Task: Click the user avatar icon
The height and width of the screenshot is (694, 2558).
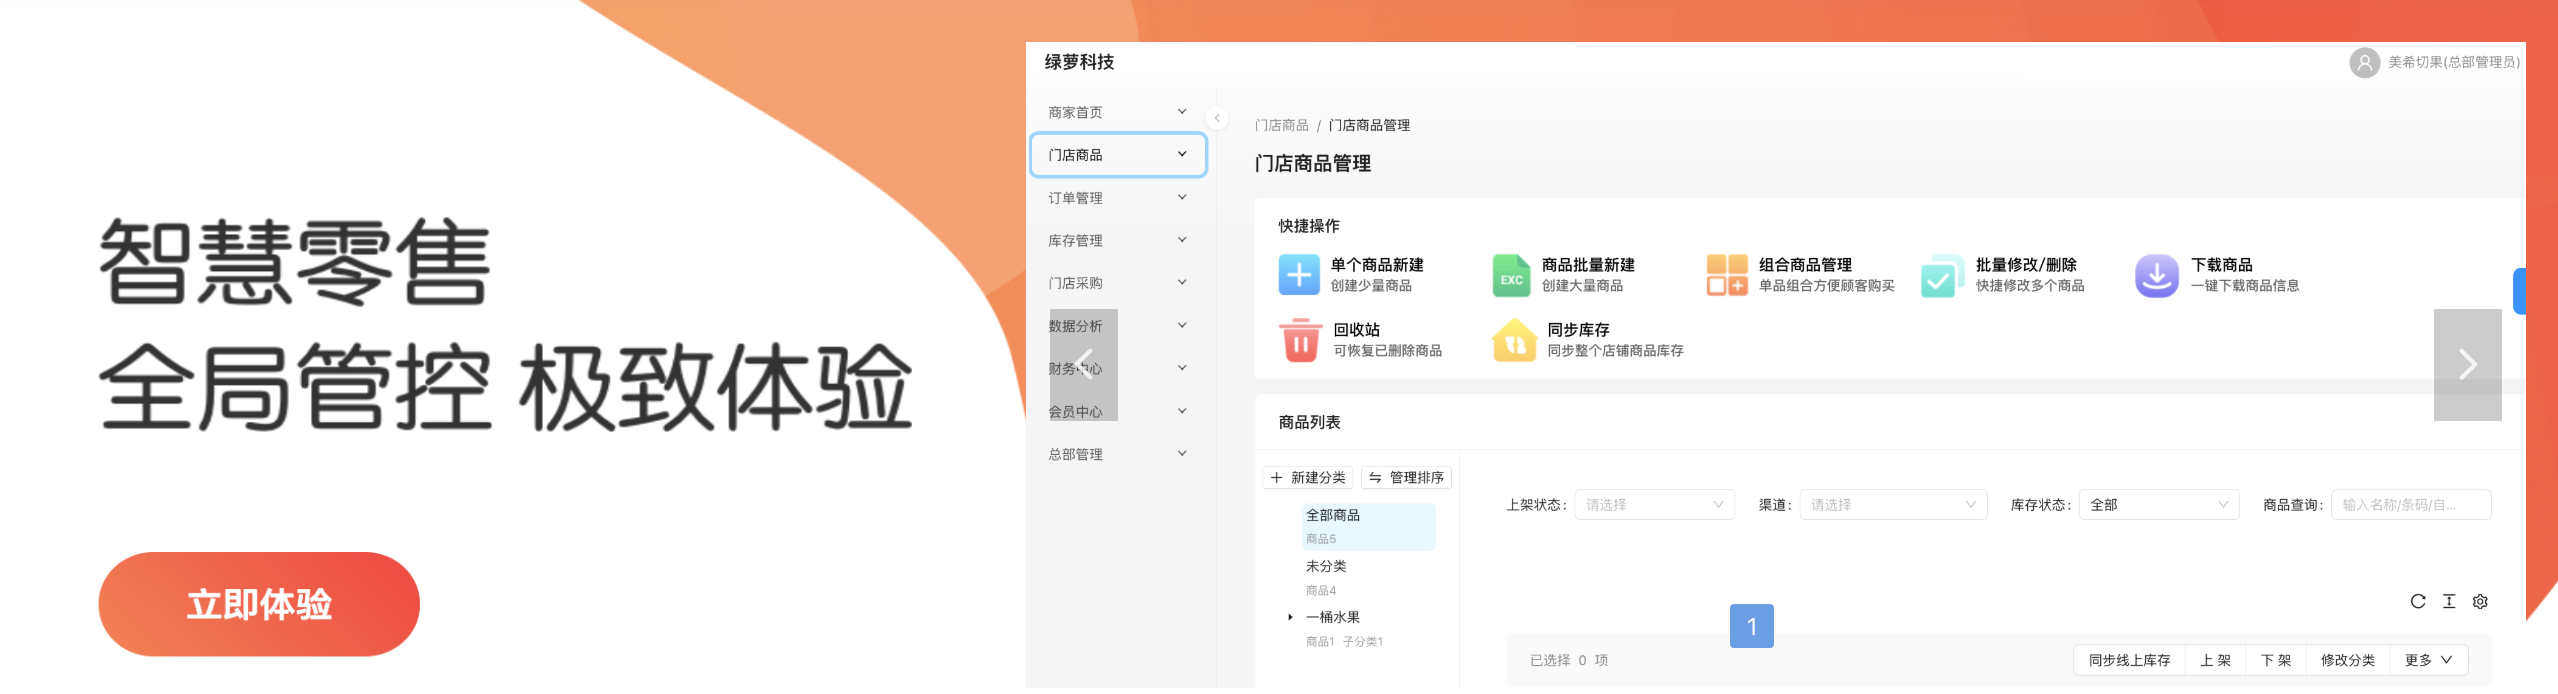Action: point(2363,63)
